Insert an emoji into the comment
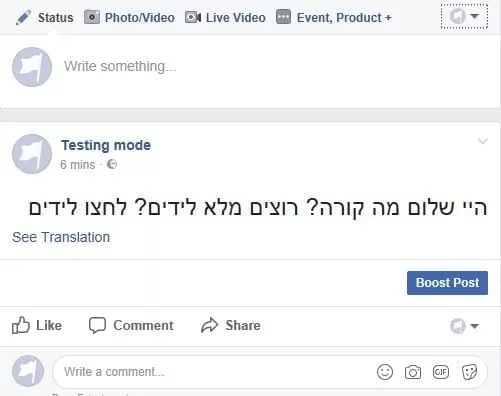Image resolution: width=501 pixels, height=396 pixels. pyautogui.click(x=385, y=372)
